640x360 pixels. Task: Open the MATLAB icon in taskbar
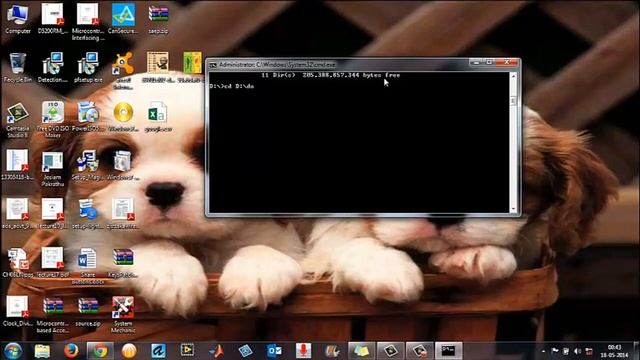[x=216, y=351]
